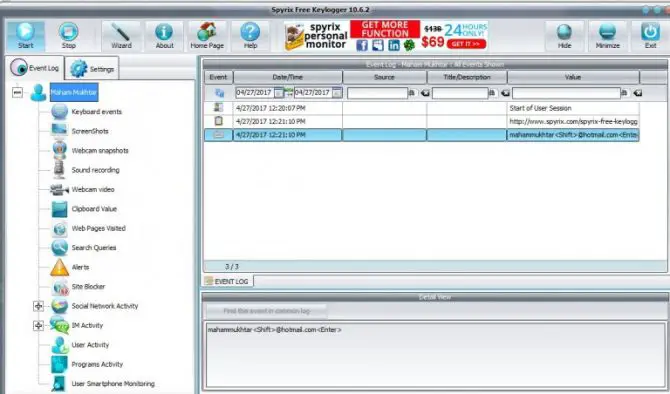Open the About dialog
This screenshot has width=670, height=394.
pos(164,36)
